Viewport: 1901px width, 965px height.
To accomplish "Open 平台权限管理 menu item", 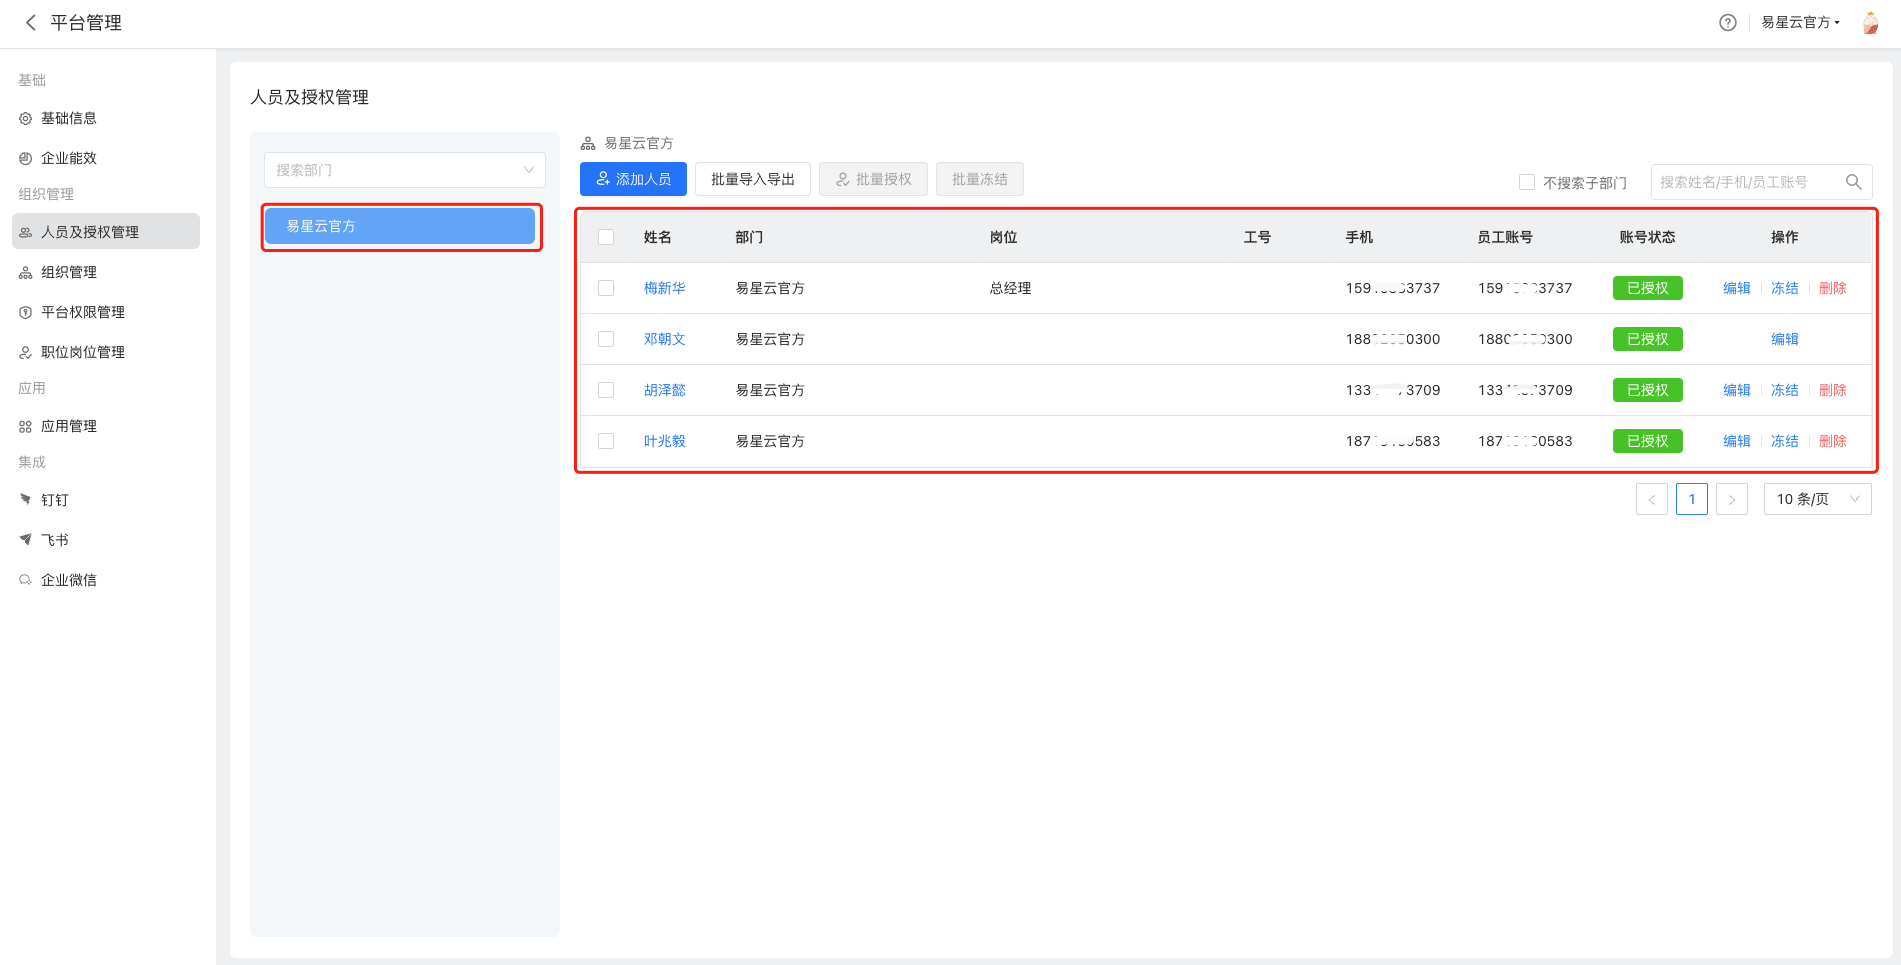I will pyautogui.click(x=106, y=312).
